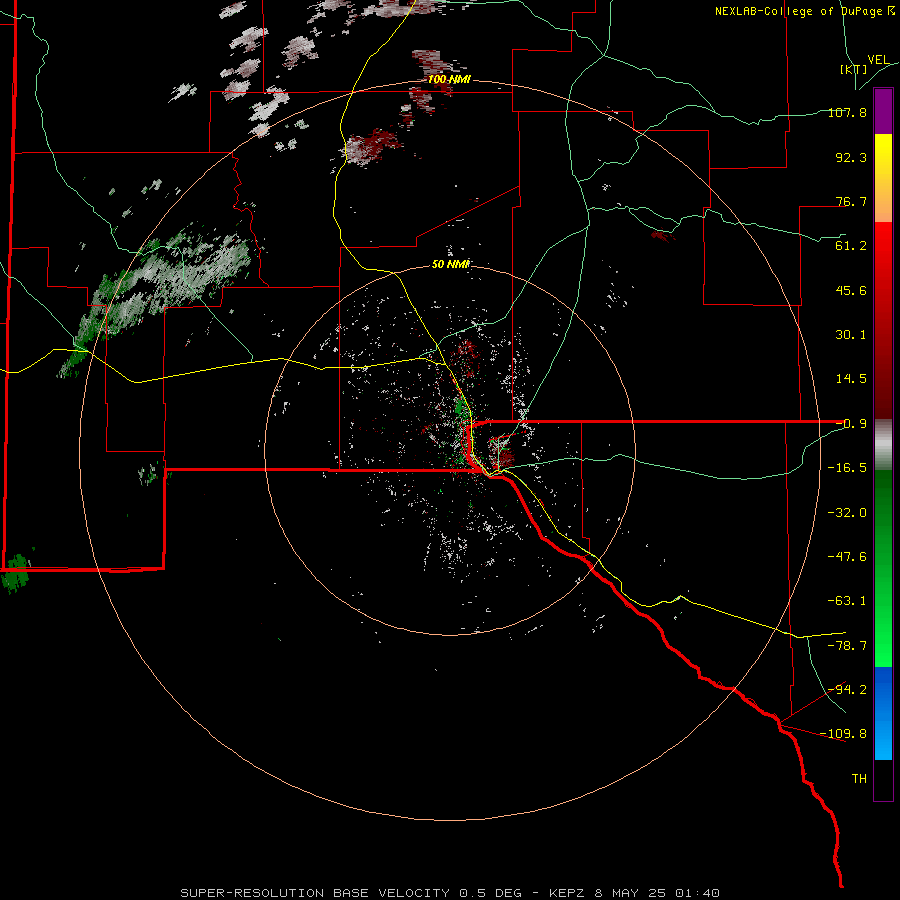Click the green segment of the color bar
The height and width of the screenshot is (900, 900).
[883, 568]
